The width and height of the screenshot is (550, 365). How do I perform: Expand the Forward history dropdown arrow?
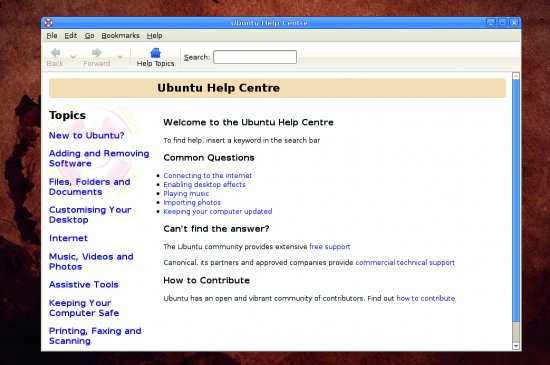pos(120,56)
